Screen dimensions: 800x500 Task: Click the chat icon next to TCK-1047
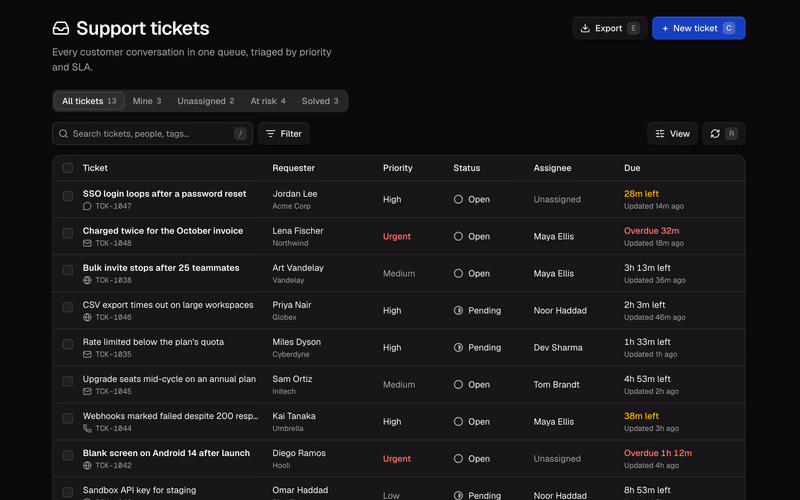pos(87,206)
